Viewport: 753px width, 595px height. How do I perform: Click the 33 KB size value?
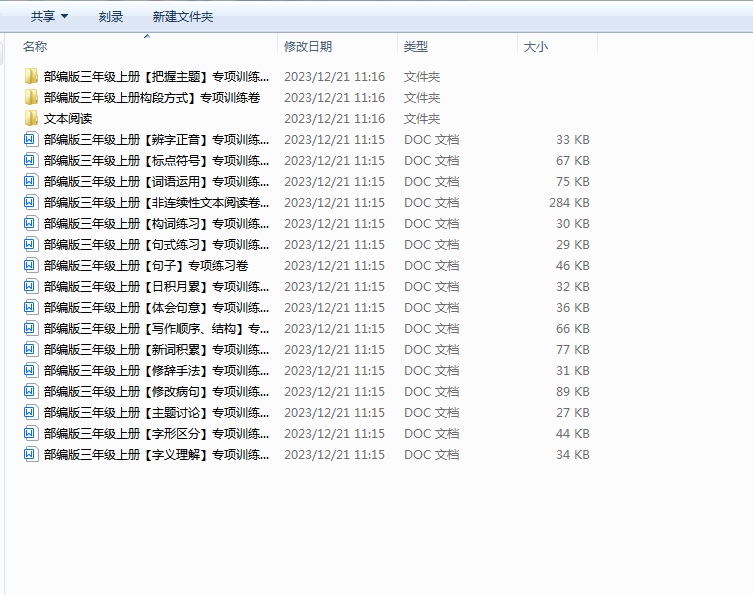572,139
